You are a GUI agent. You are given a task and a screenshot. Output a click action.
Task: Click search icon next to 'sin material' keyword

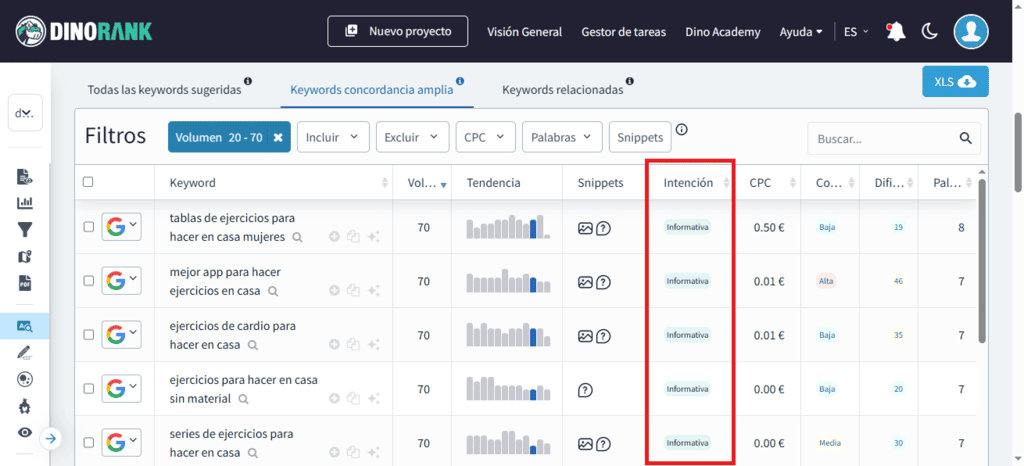coord(243,398)
